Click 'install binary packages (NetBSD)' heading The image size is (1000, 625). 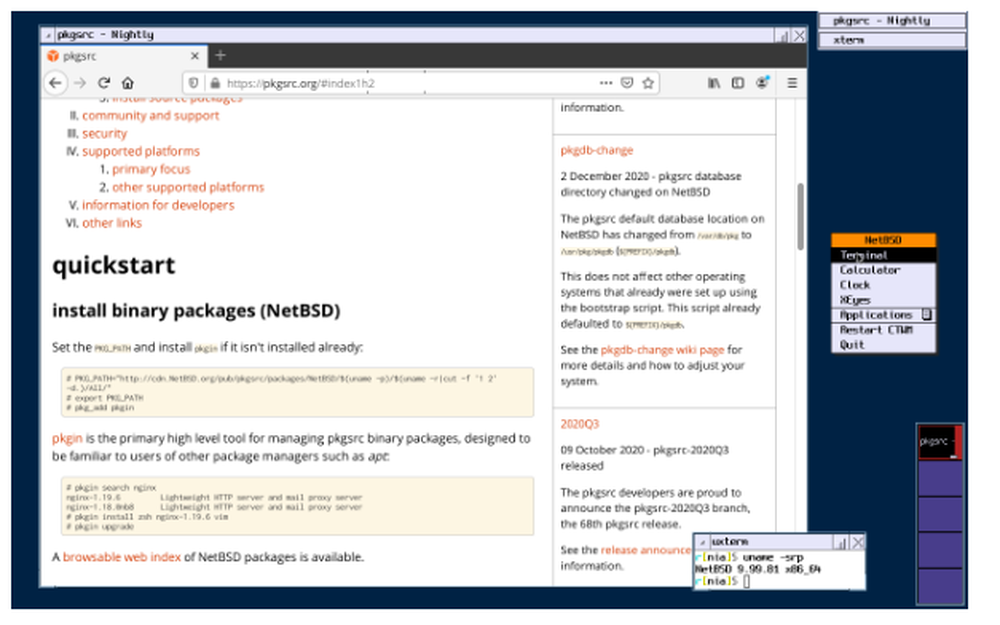(x=196, y=311)
